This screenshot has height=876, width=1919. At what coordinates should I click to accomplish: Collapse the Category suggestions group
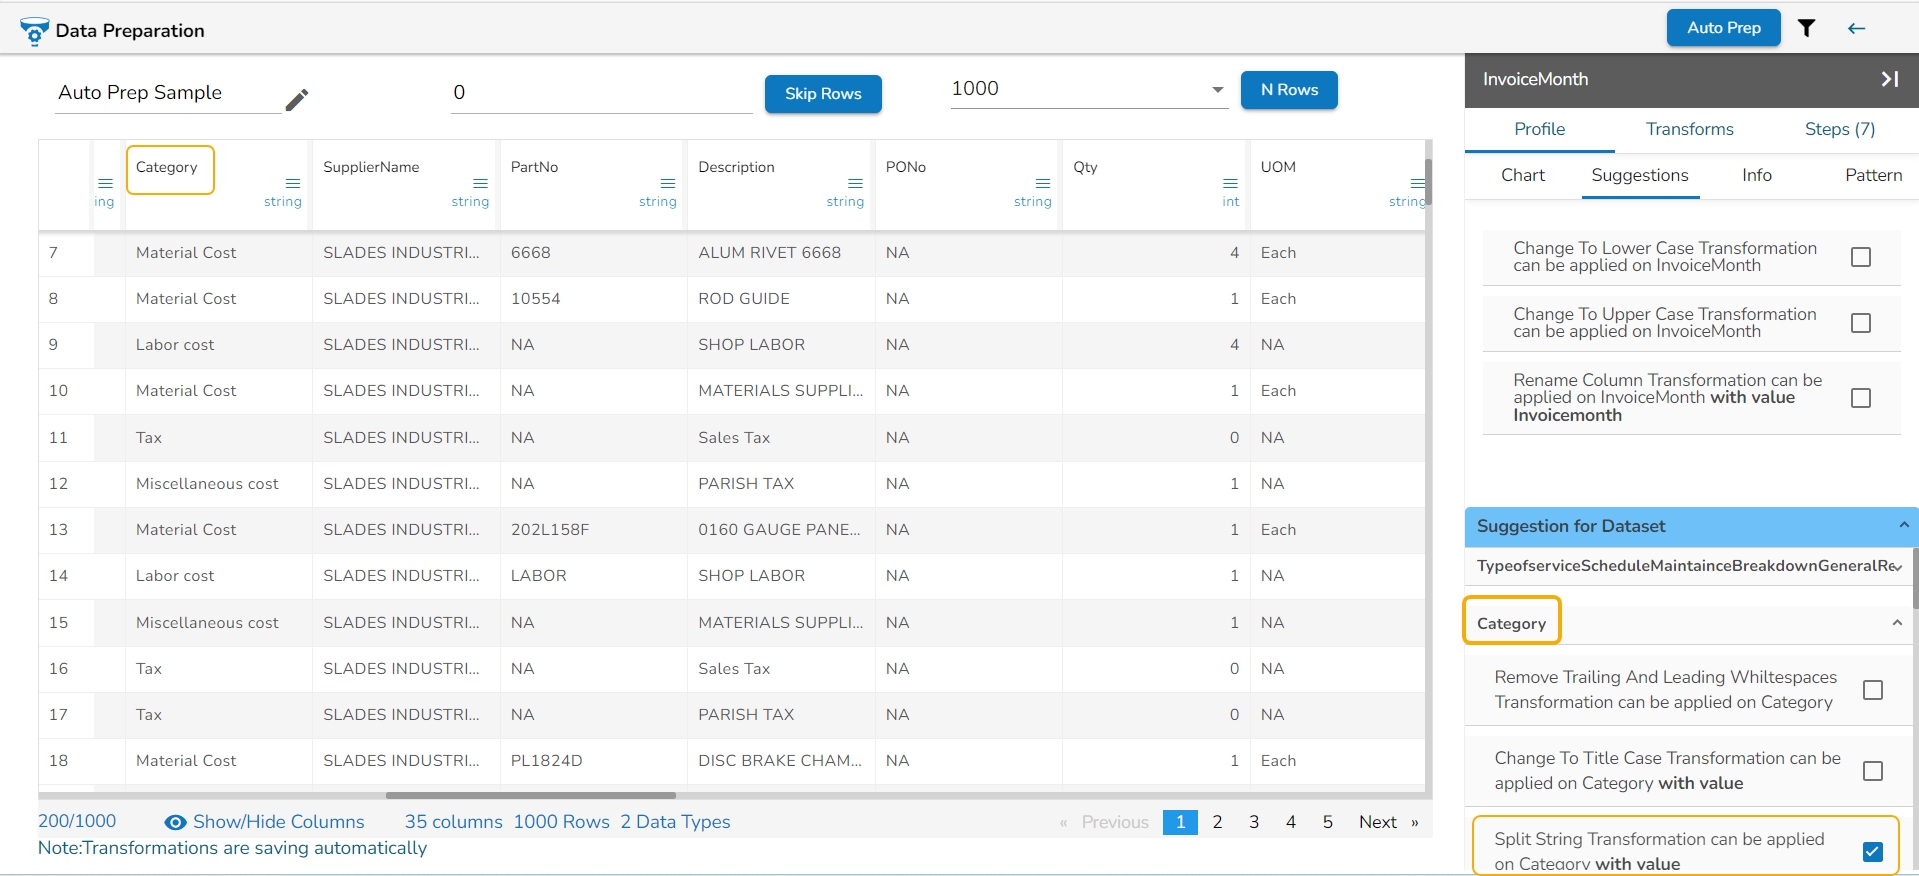(1896, 623)
